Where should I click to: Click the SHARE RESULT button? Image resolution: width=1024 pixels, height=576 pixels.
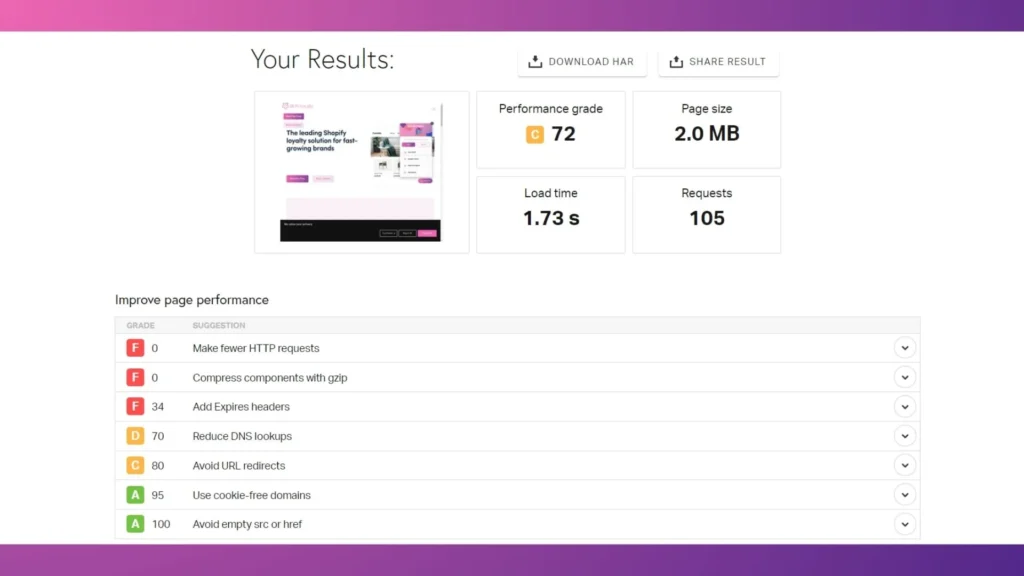718,61
